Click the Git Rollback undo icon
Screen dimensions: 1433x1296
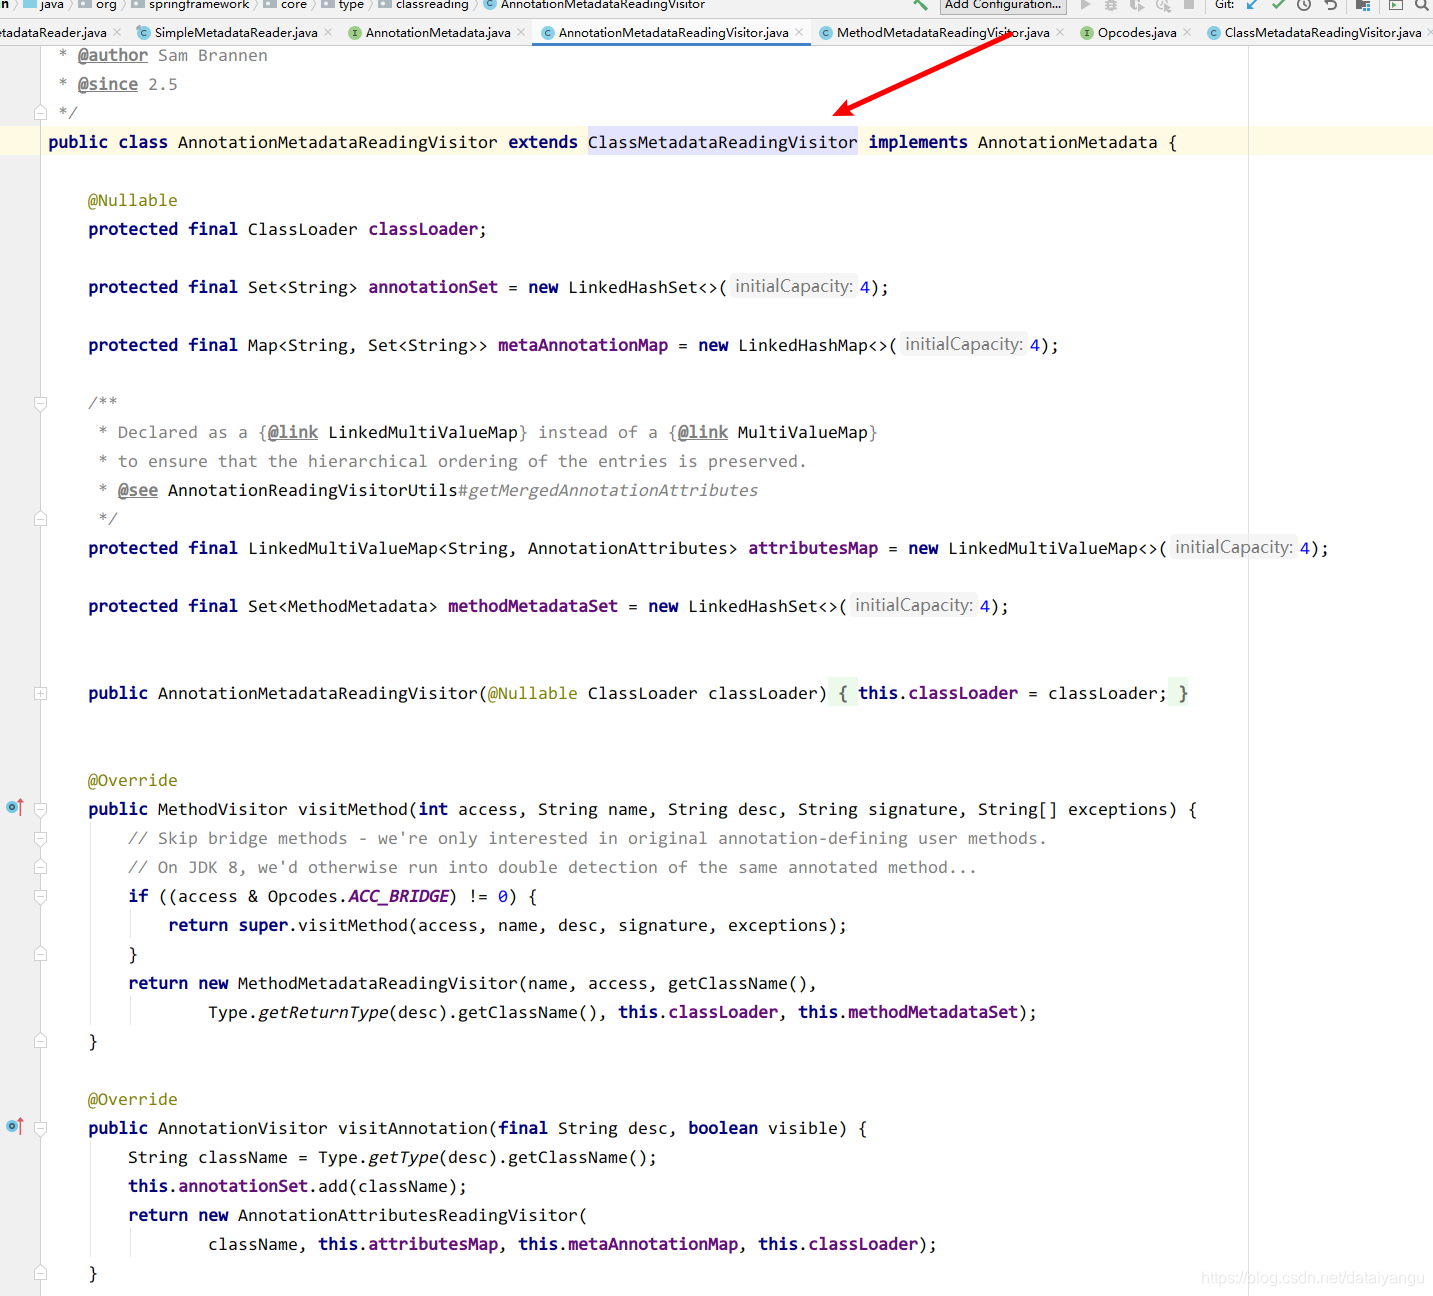(1330, 5)
